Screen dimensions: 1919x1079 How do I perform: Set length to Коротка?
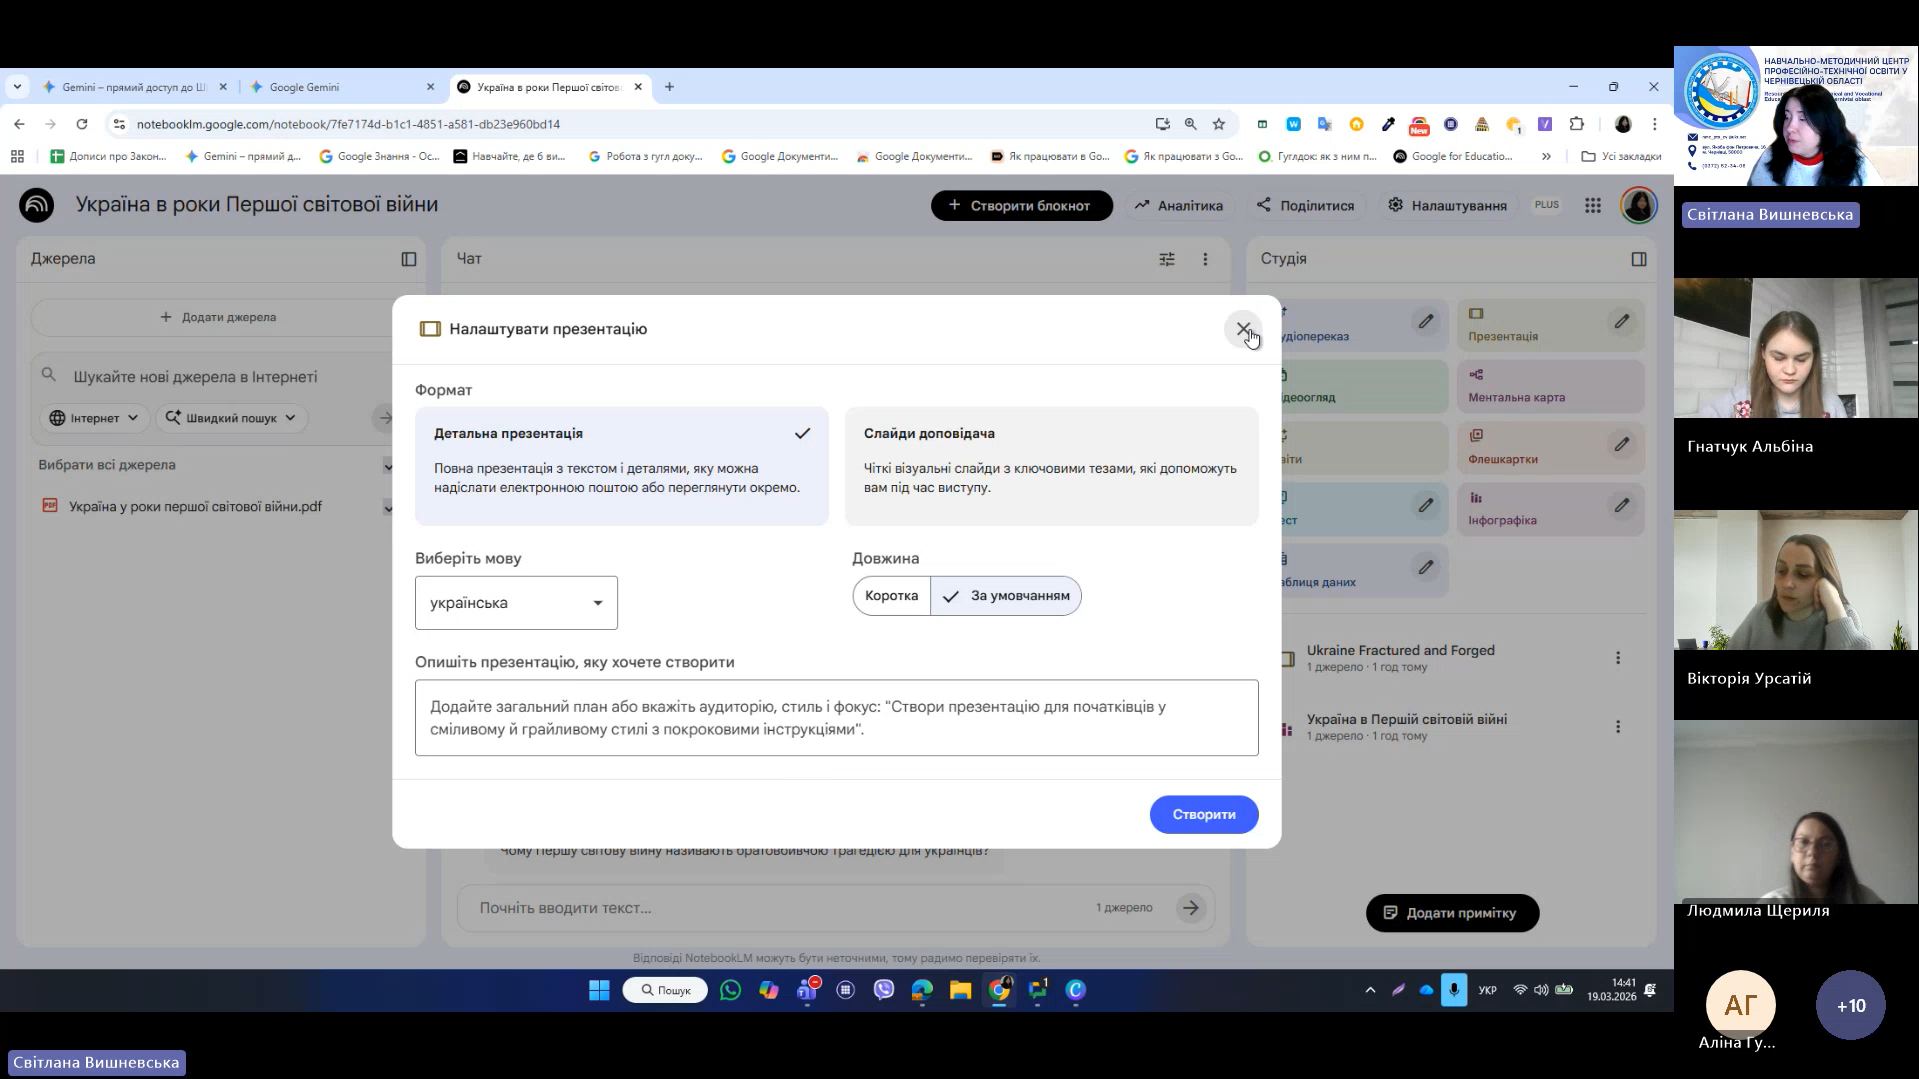891,596
